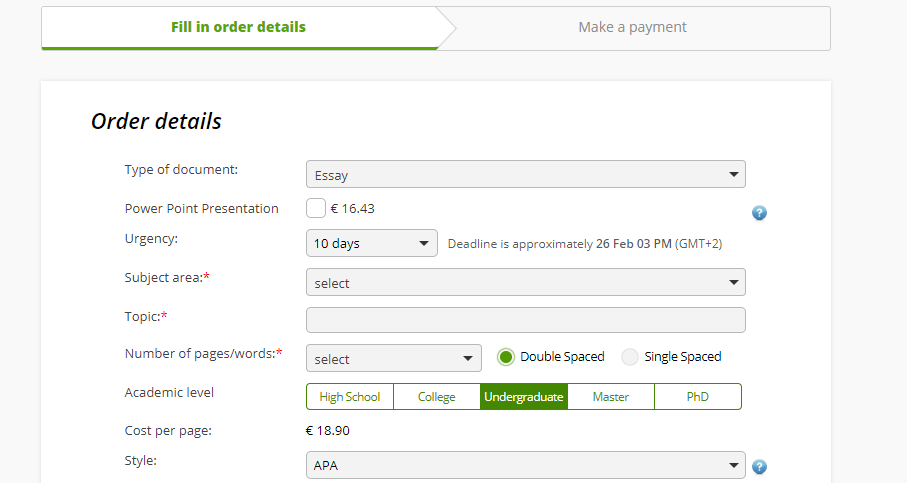Expand the Urgency 10 days dropdown

click(371, 243)
